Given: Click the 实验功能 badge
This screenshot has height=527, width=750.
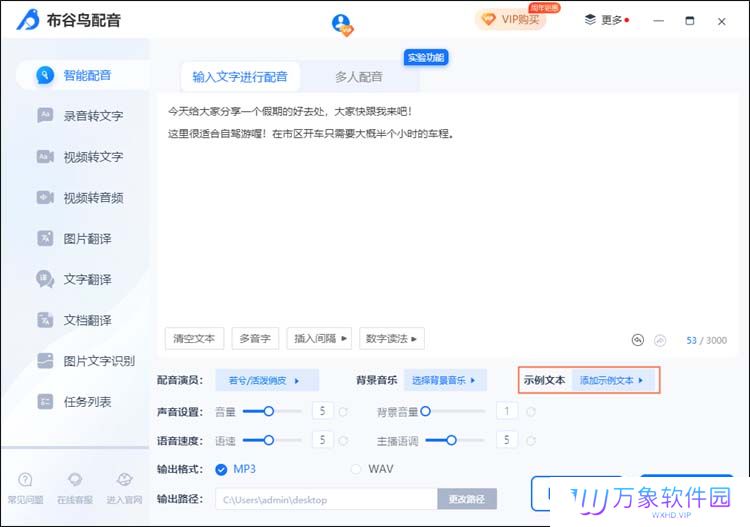Looking at the screenshot, I should (x=426, y=58).
